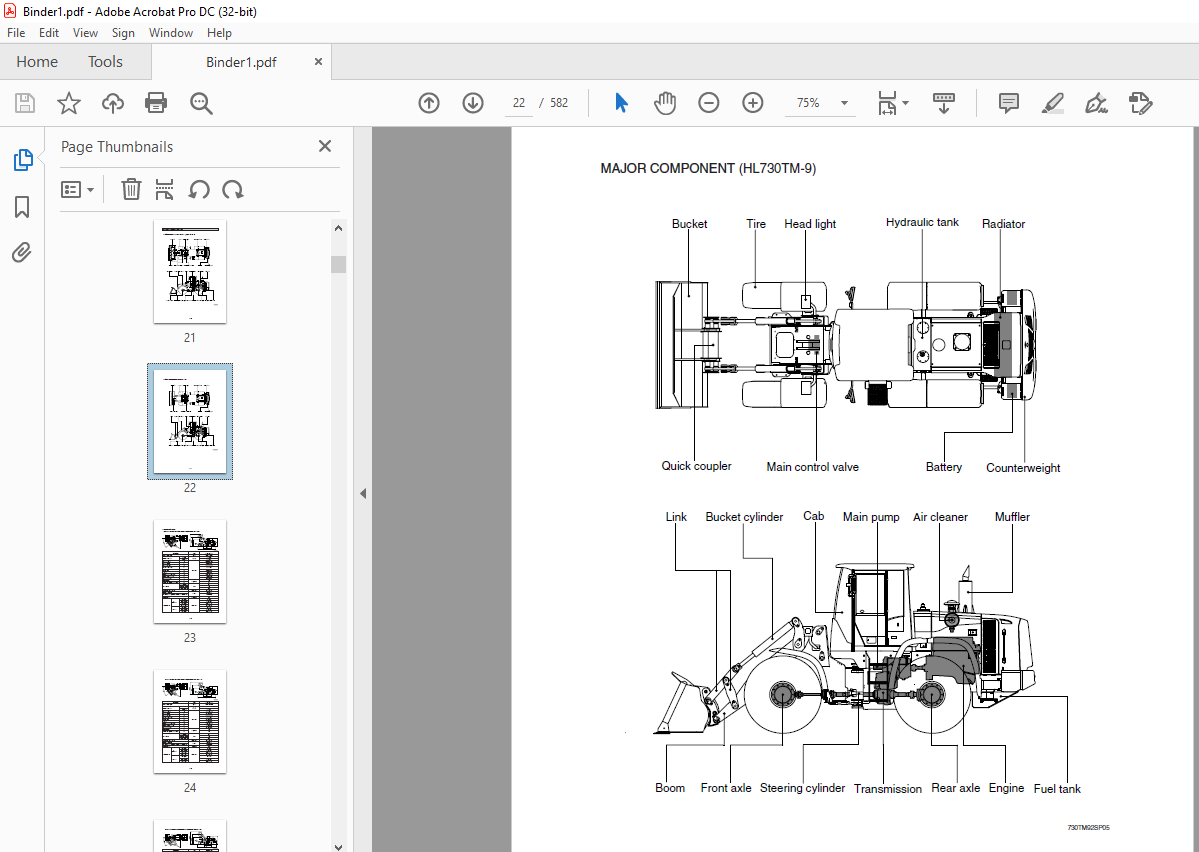This screenshot has width=1199, height=852.
Task: Open the Fill and Sign tool
Action: (1097, 102)
